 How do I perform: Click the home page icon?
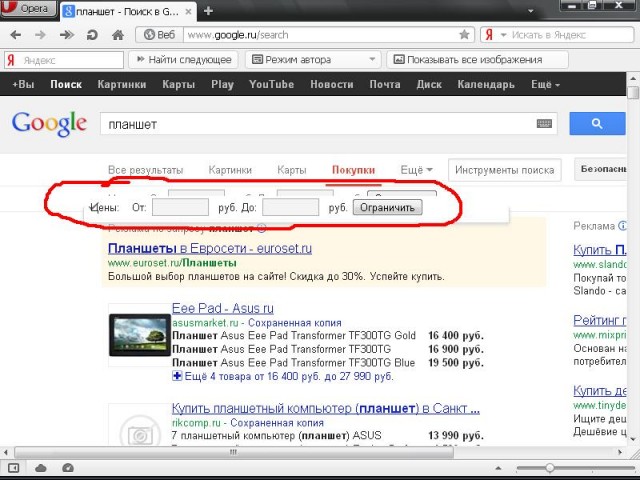(x=117, y=34)
